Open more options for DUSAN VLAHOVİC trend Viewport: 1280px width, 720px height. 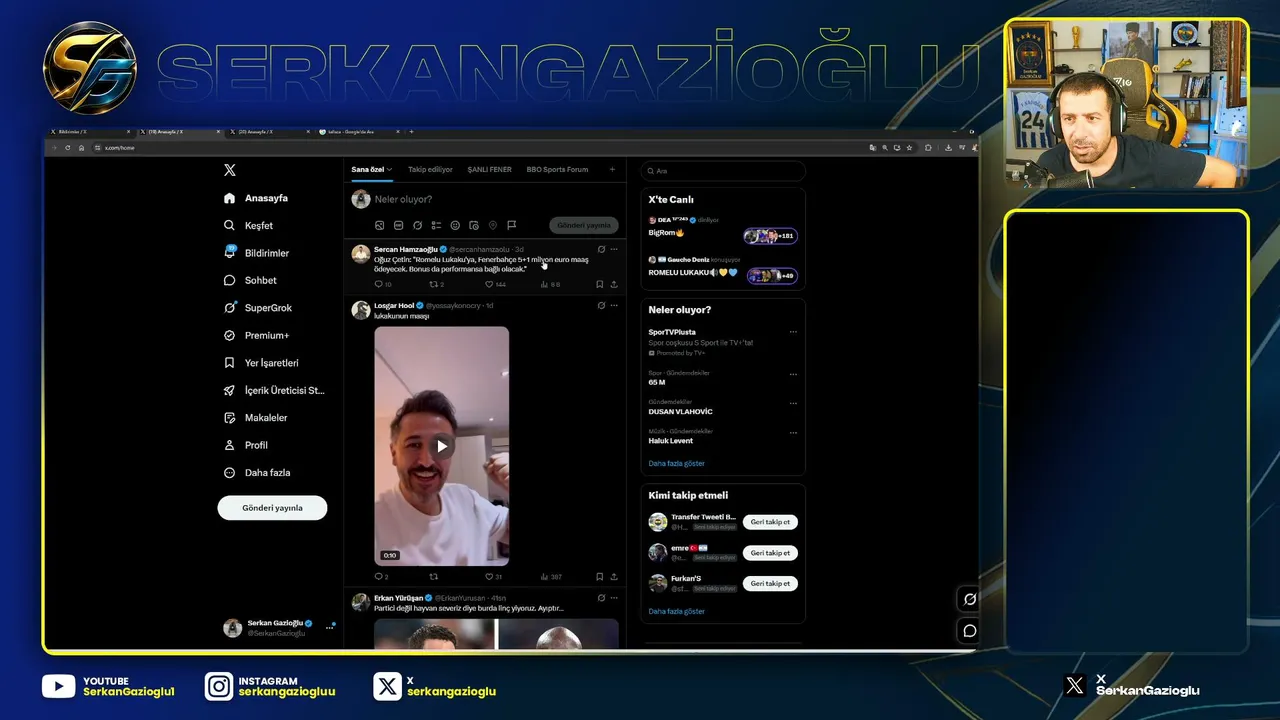793,403
